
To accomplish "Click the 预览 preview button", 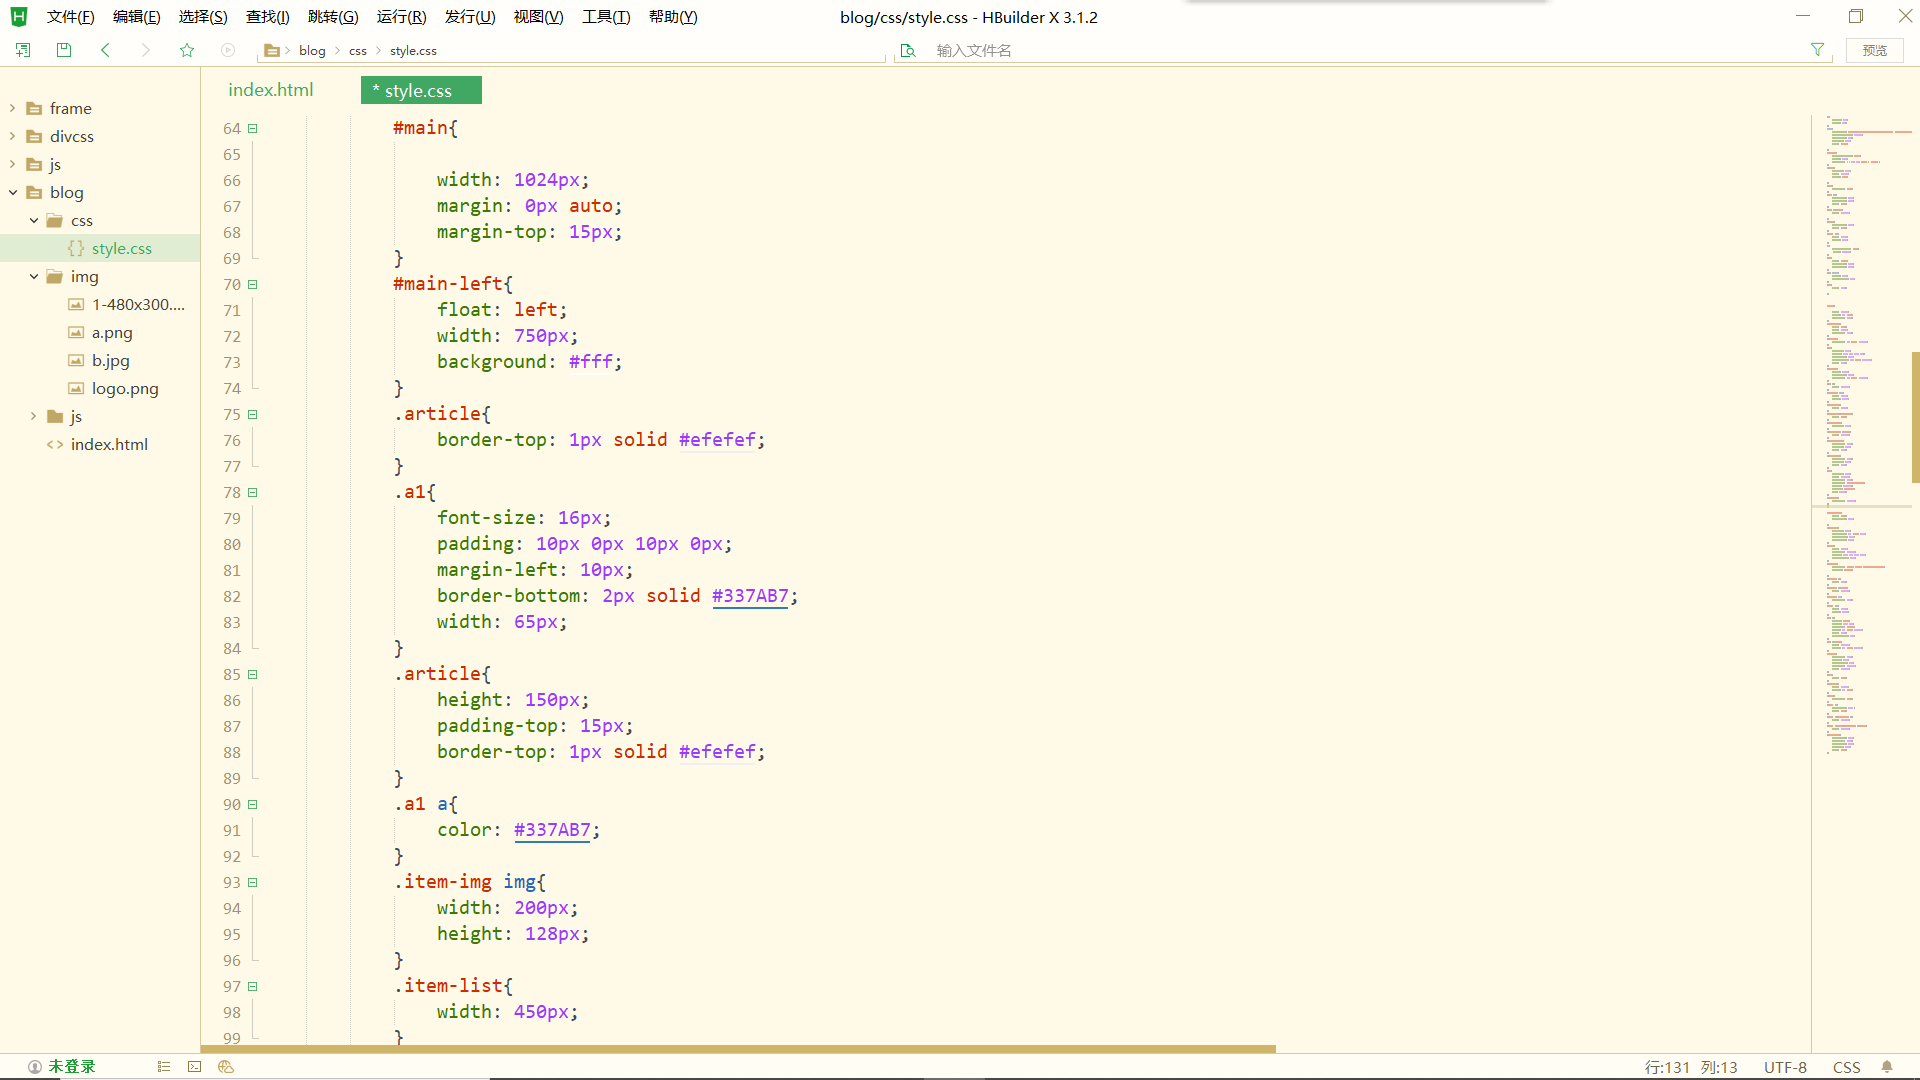I will (x=1875, y=50).
